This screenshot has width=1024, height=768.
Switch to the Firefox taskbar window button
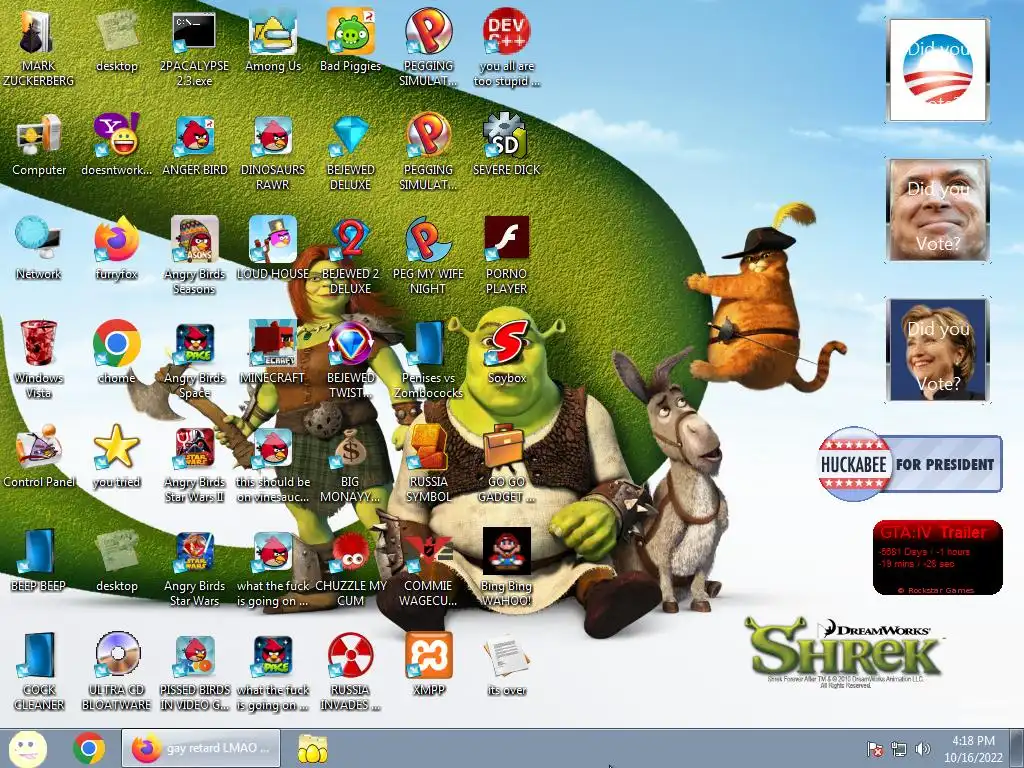201,748
